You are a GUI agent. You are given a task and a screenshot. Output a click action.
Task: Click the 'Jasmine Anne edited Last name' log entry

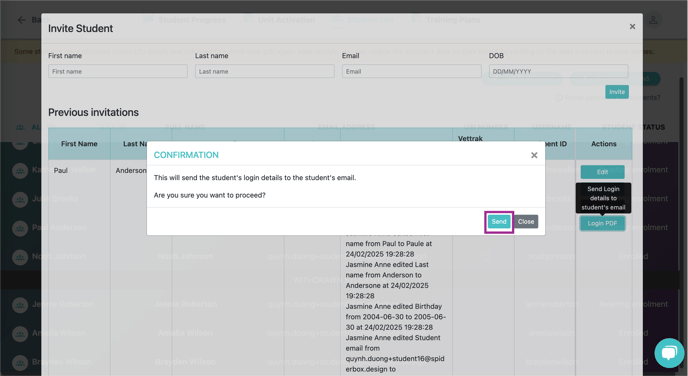point(387,280)
